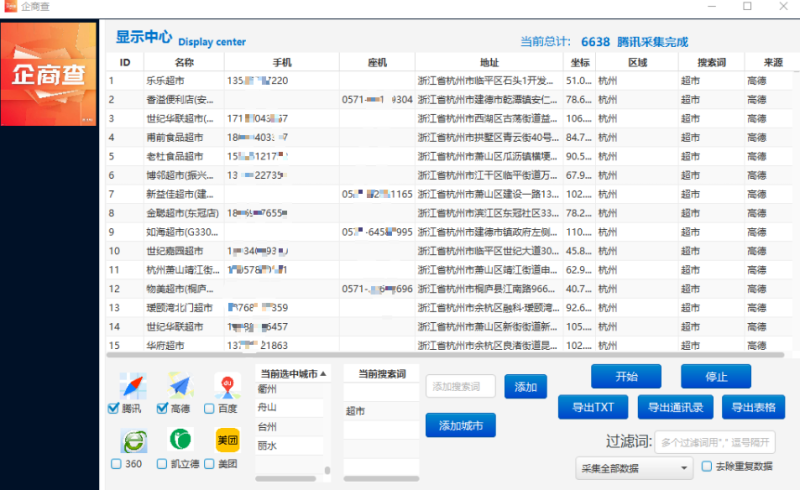Click the small 企商查 title bar icon
The height and width of the screenshot is (490, 800).
point(10,6)
